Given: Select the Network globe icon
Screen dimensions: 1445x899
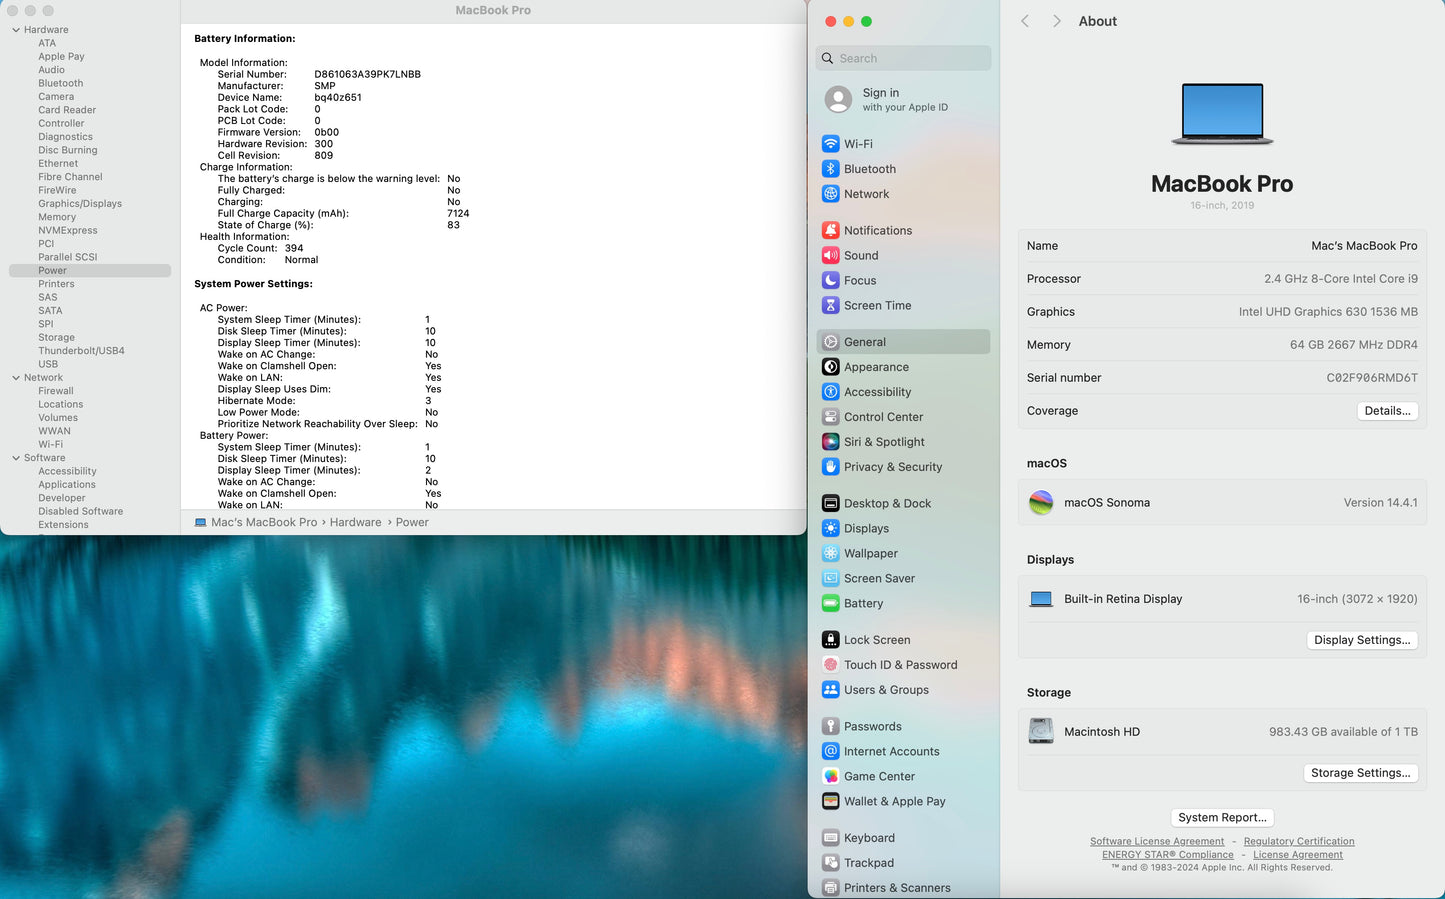Looking at the screenshot, I should (830, 194).
